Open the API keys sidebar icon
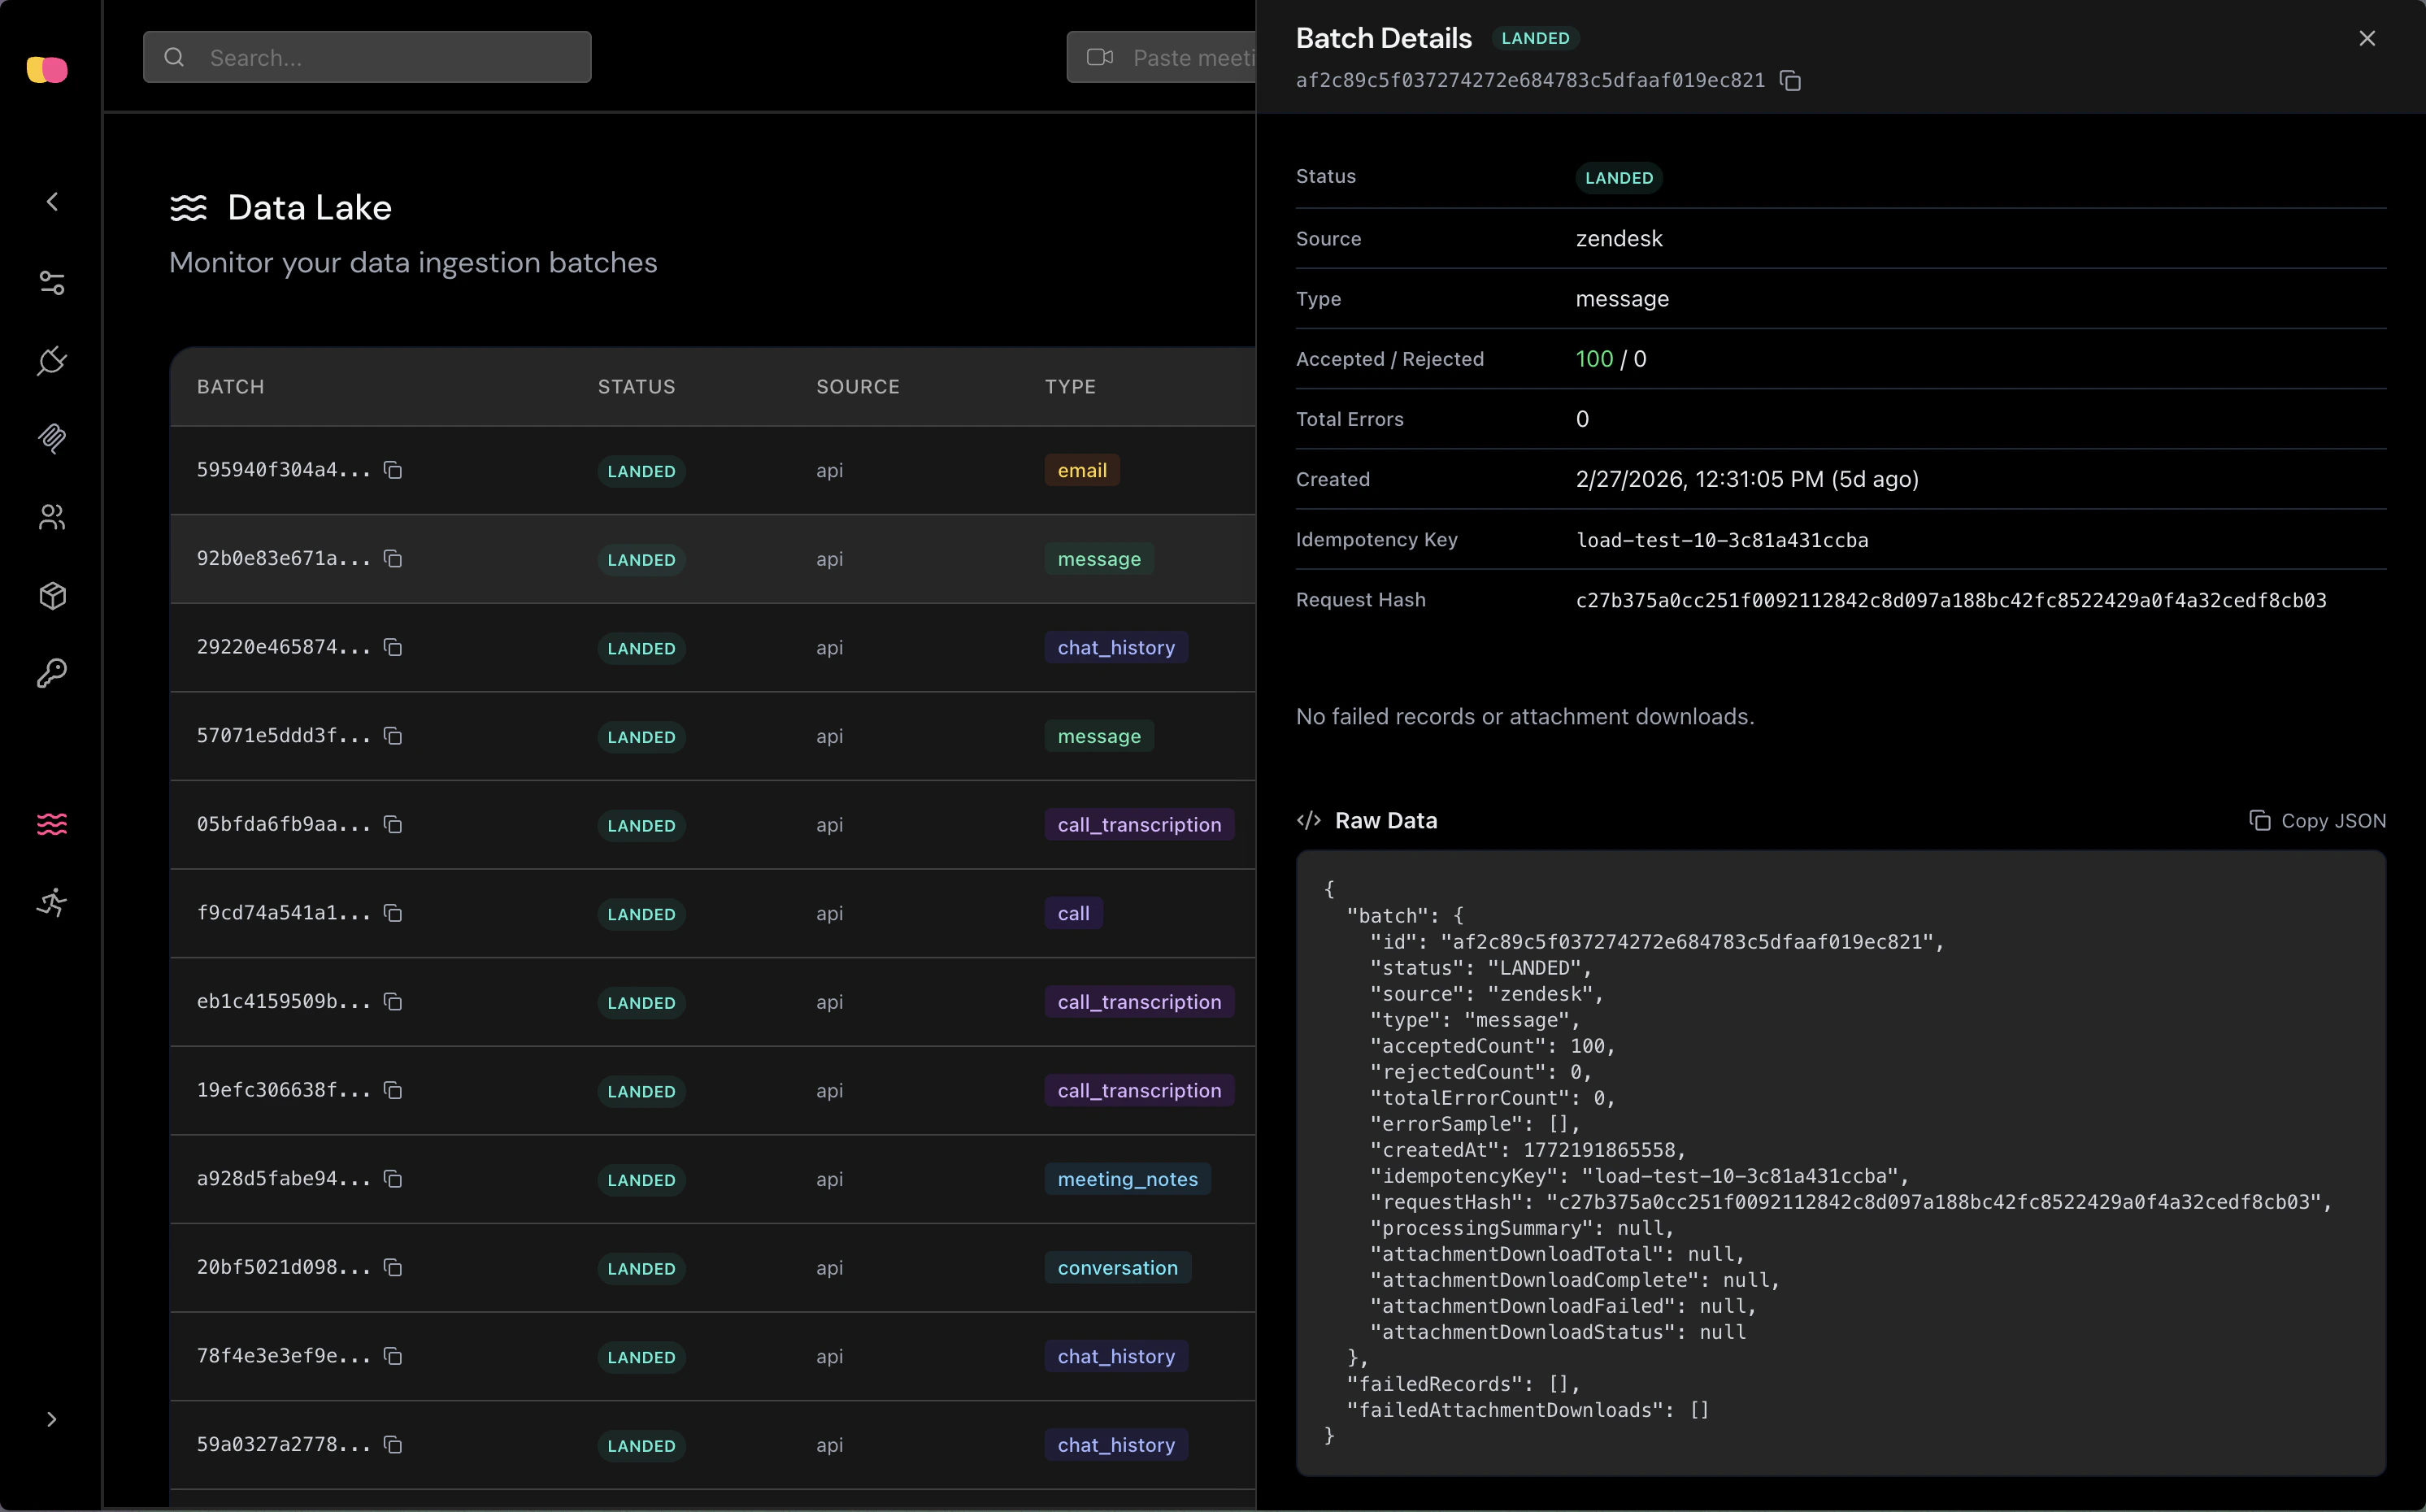This screenshot has height=1512, width=2426. pos(52,674)
